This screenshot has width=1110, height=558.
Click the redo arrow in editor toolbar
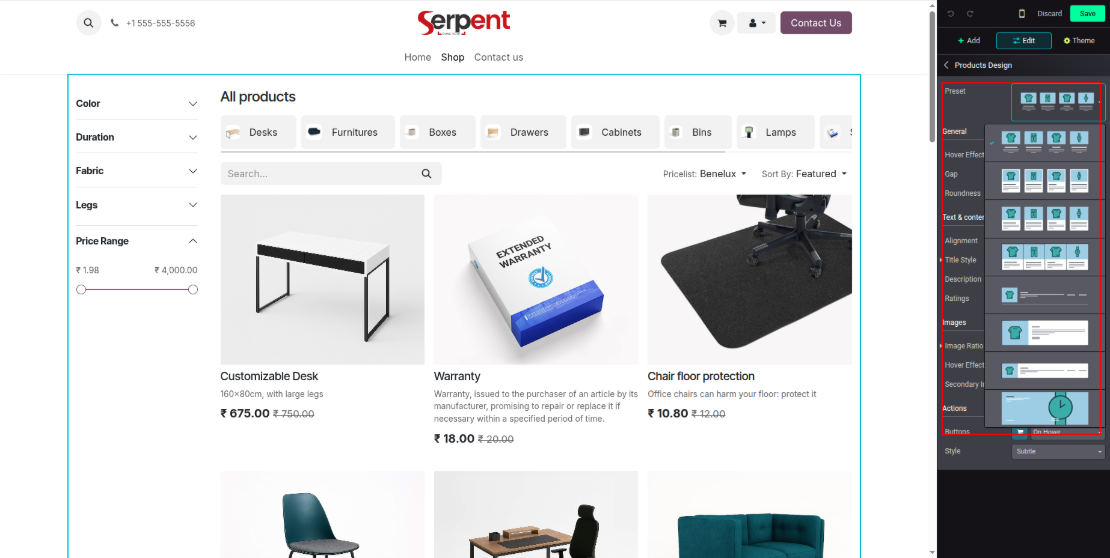click(971, 13)
